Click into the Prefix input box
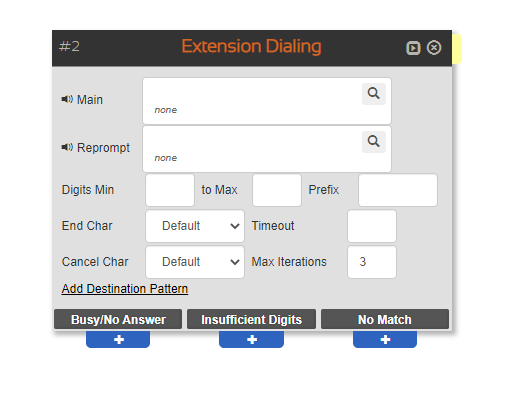The height and width of the screenshot is (407, 510). [398, 190]
